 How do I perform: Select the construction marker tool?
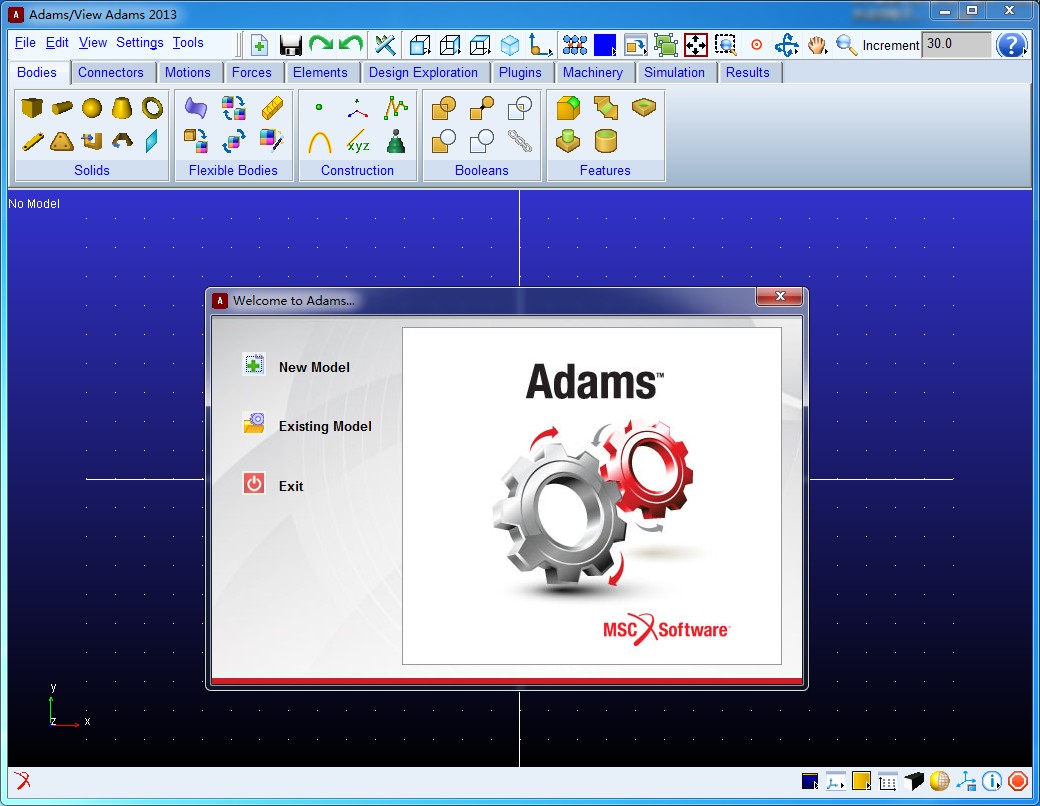point(358,109)
